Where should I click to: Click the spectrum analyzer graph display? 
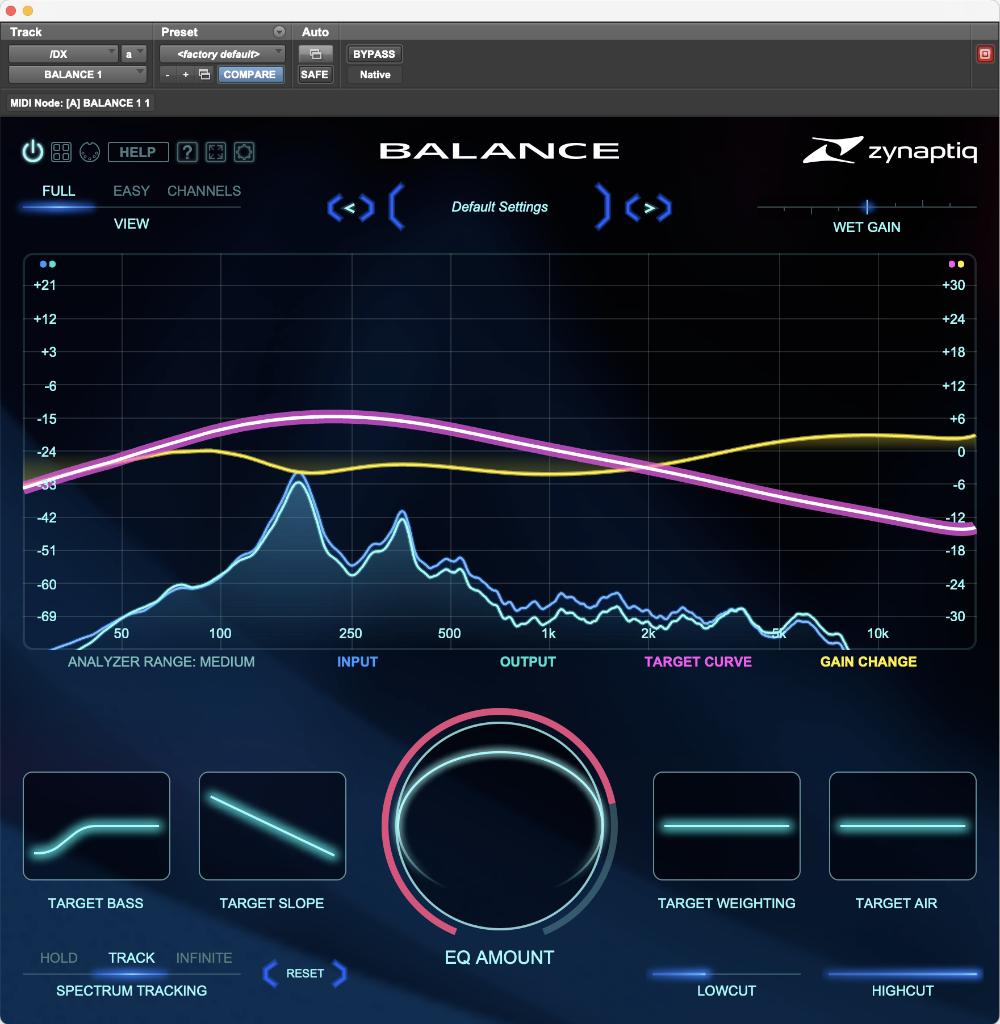(x=500, y=451)
